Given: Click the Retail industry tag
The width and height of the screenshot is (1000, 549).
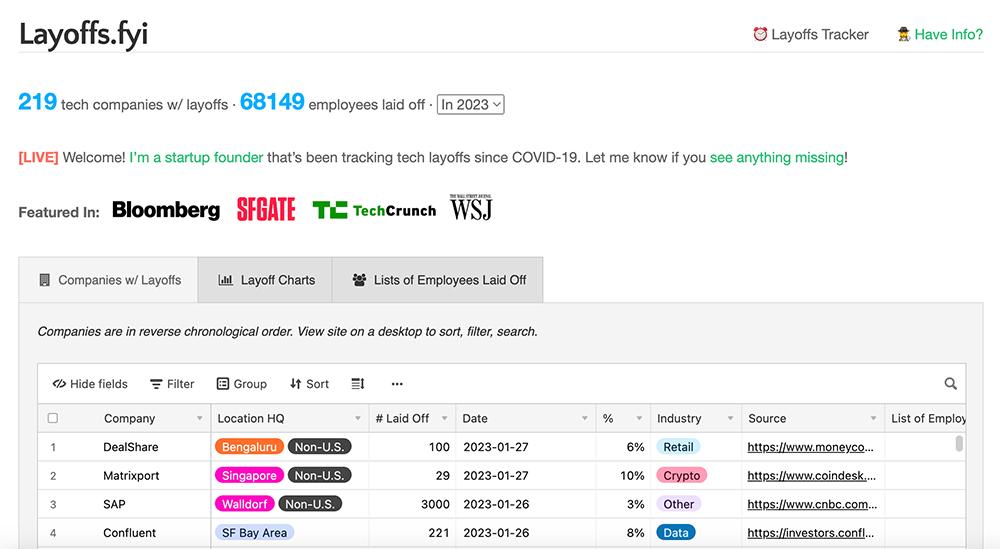Looking at the screenshot, I should [678, 447].
